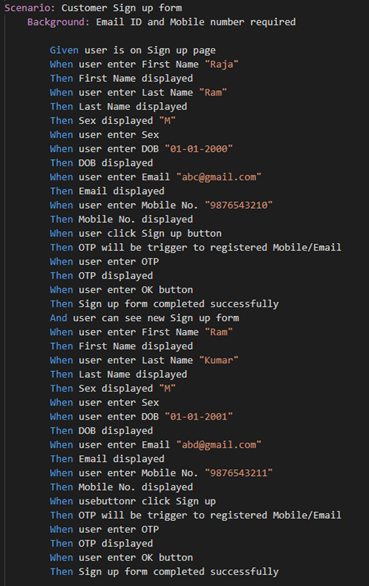The height and width of the screenshot is (586, 369).
Task: Click the And keyword line
Action: point(144,318)
